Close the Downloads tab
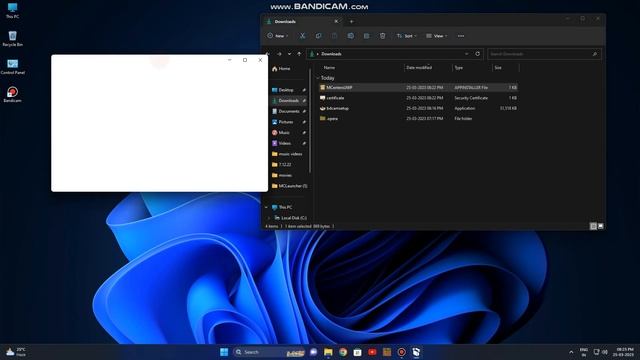 tap(336, 22)
